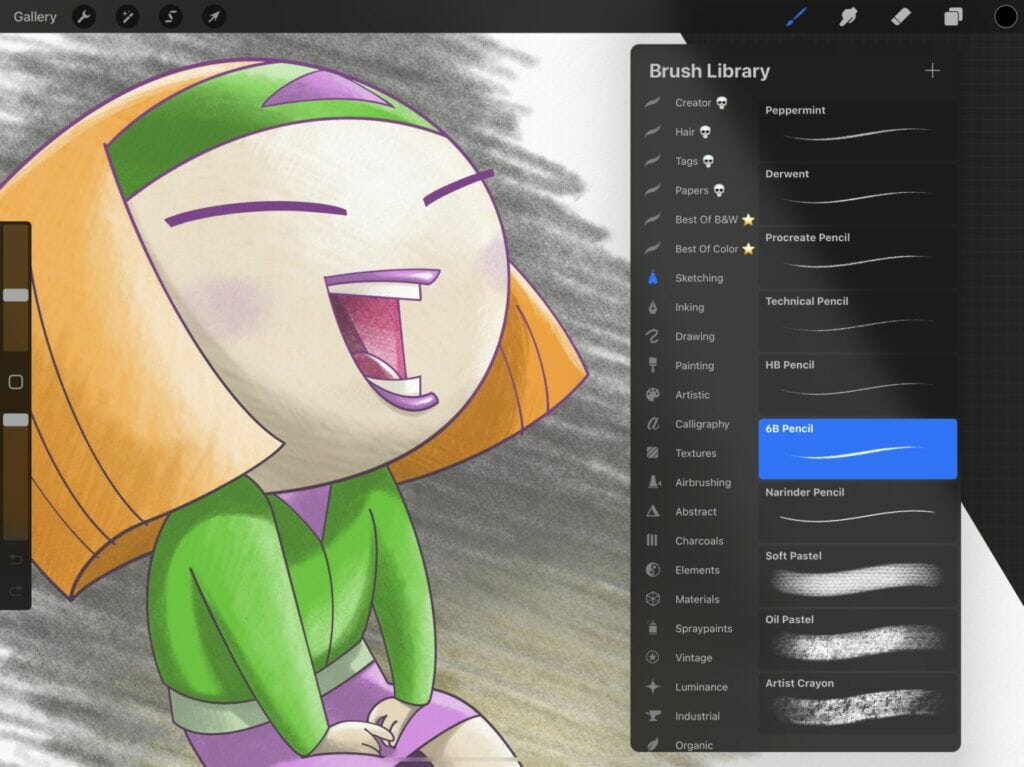Open the active color swatch

[x=1006, y=16]
